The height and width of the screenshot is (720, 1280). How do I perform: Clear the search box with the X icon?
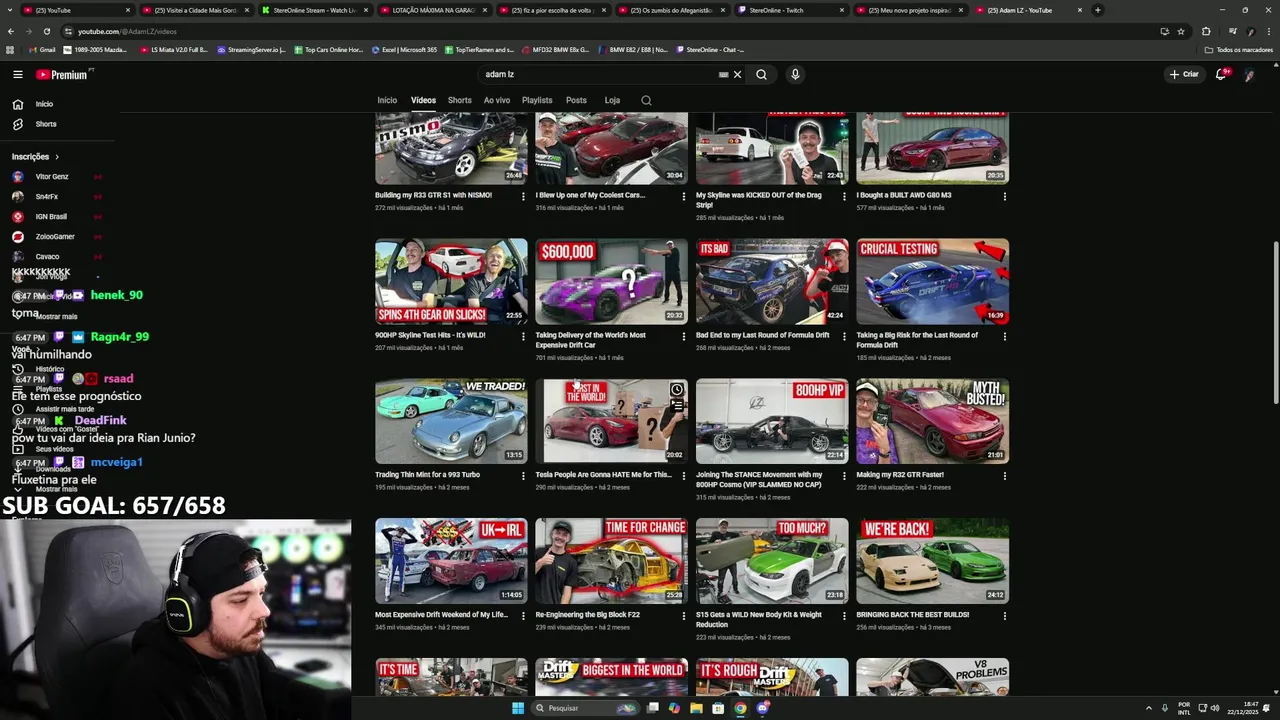737,74
